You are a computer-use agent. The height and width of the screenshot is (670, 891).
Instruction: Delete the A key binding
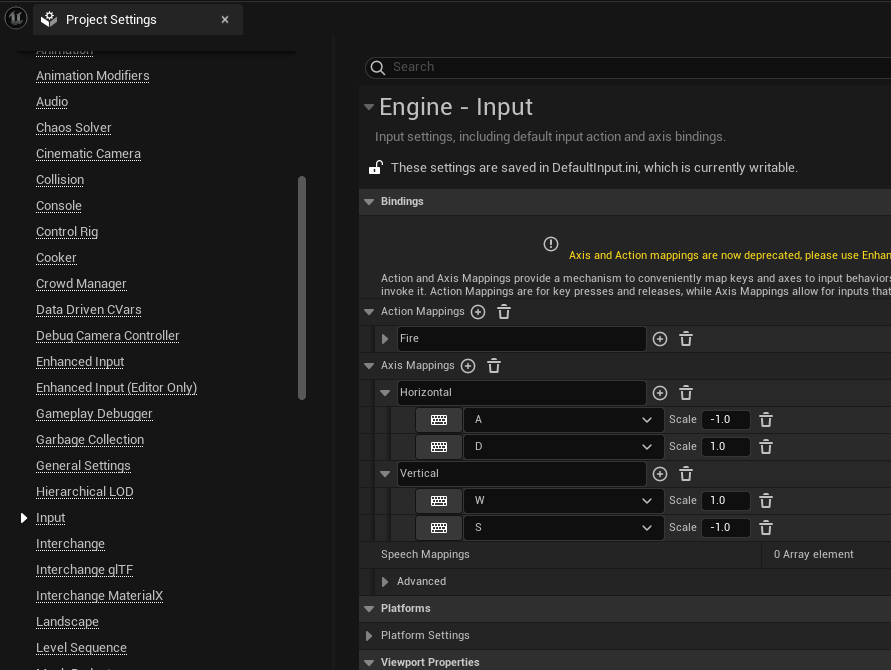pyautogui.click(x=766, y=420)
